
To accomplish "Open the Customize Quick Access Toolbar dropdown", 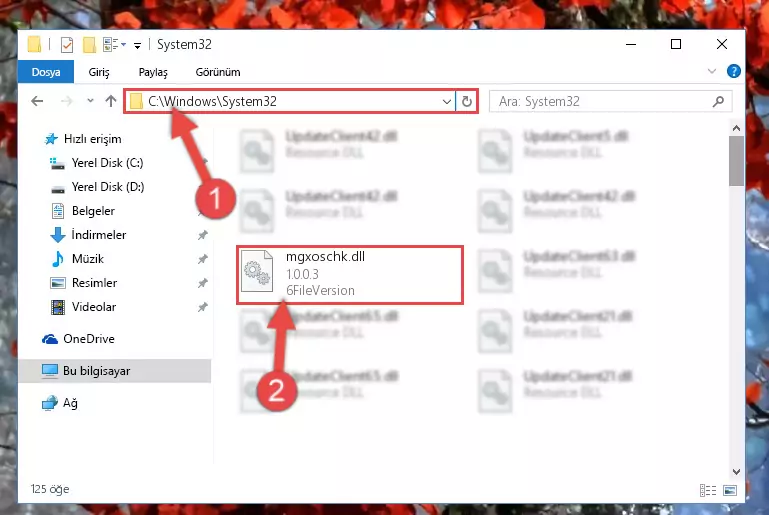I will point(138,46).
